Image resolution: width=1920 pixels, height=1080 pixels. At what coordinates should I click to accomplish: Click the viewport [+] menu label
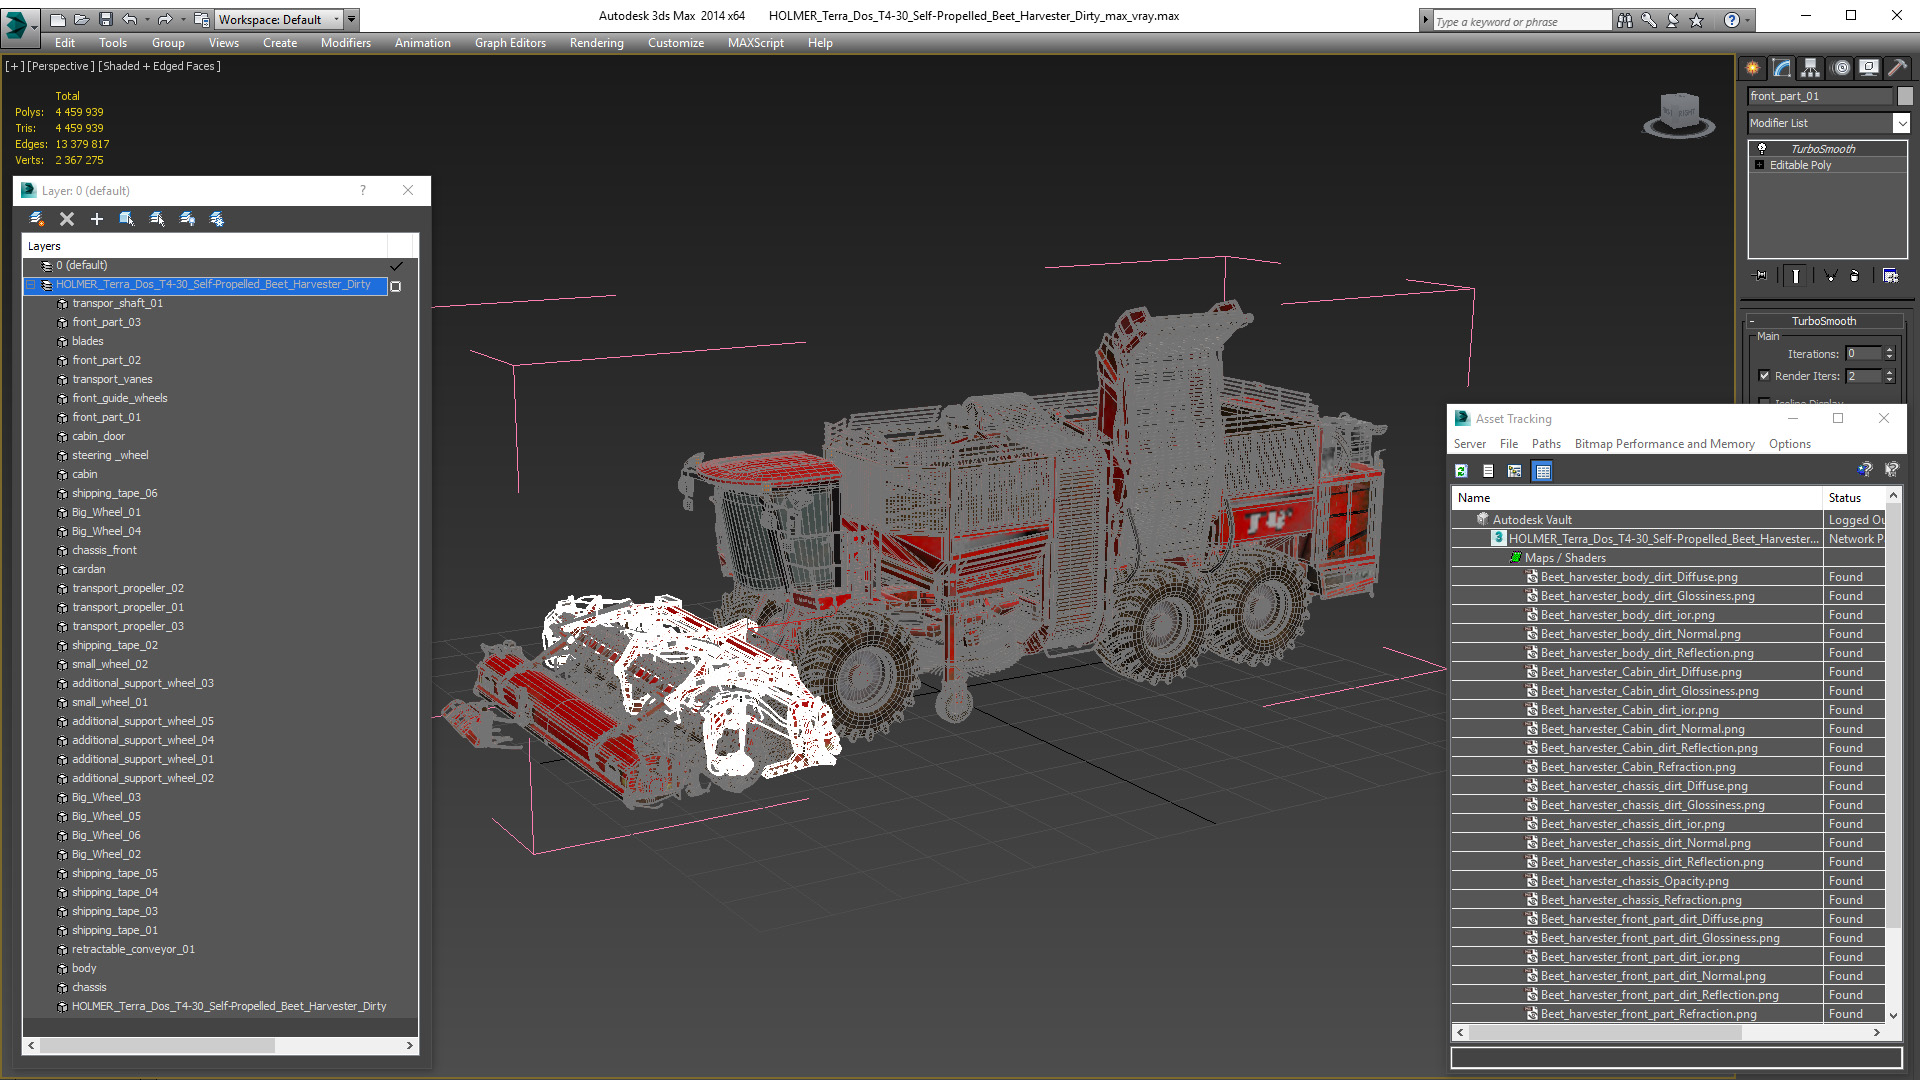pos(15,66)
